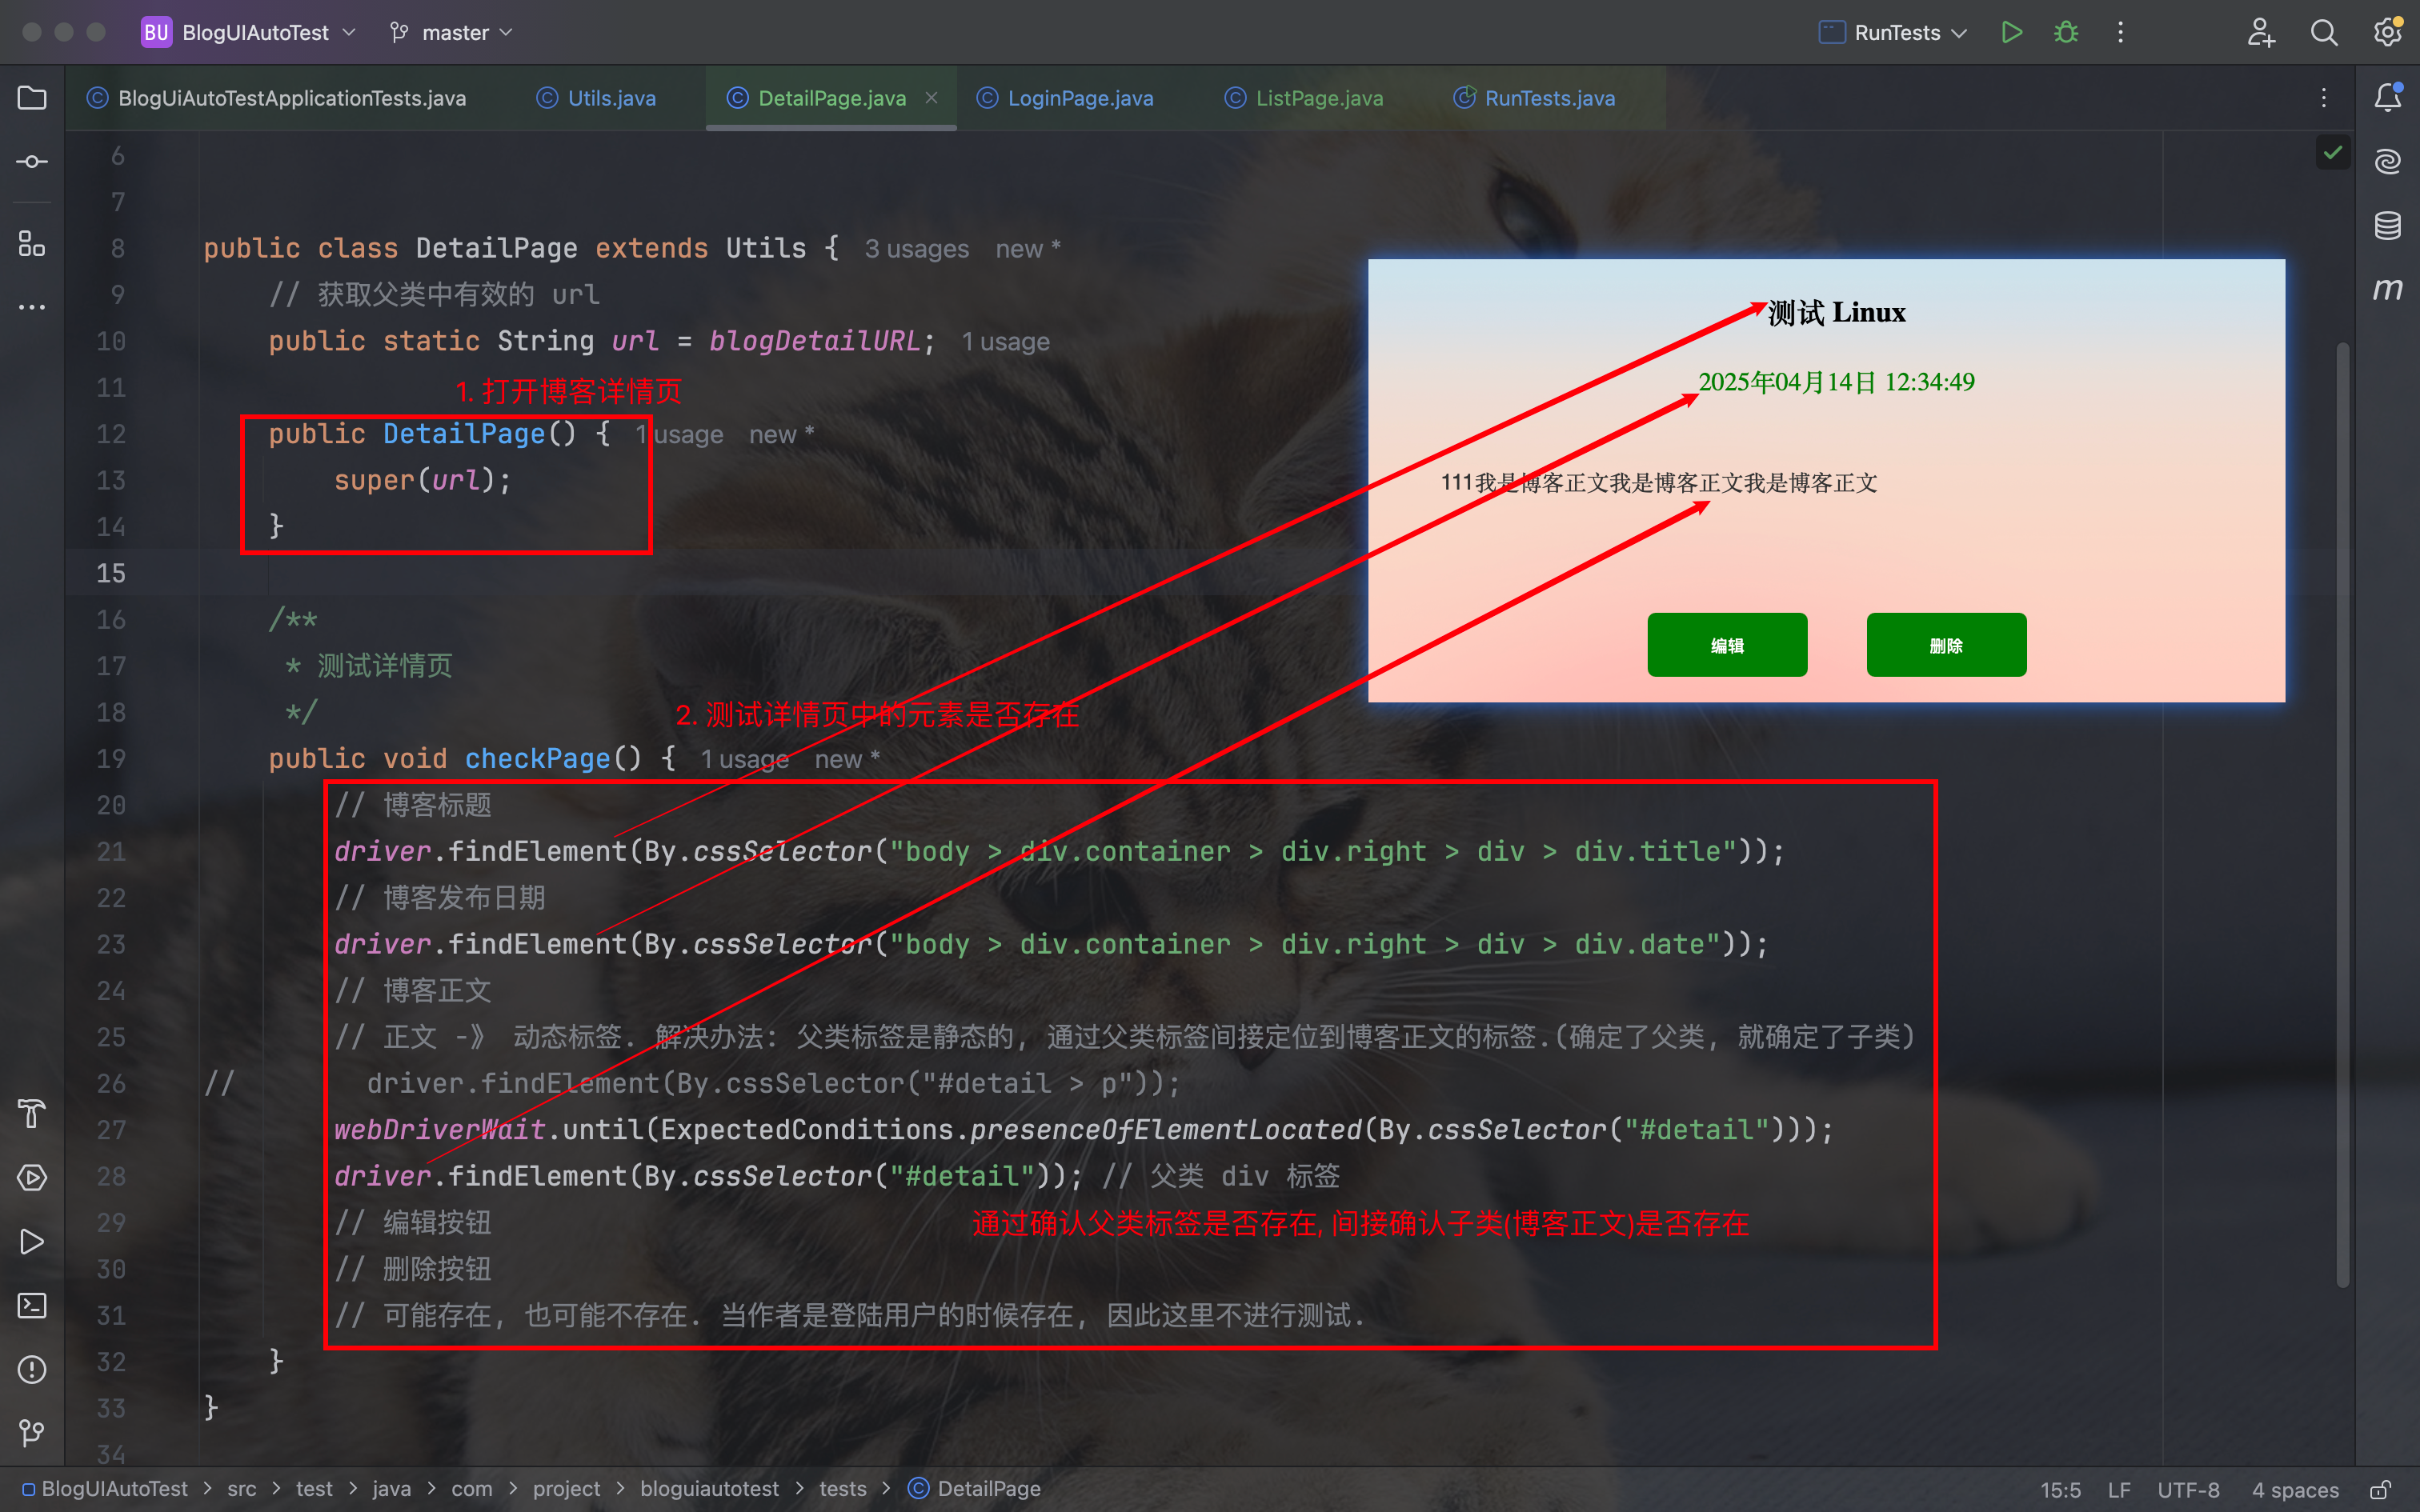The image size is (2420, 1512).
Task: Click the UTF-8 encoding in status bar
Action: [x=2188, y=1490]
